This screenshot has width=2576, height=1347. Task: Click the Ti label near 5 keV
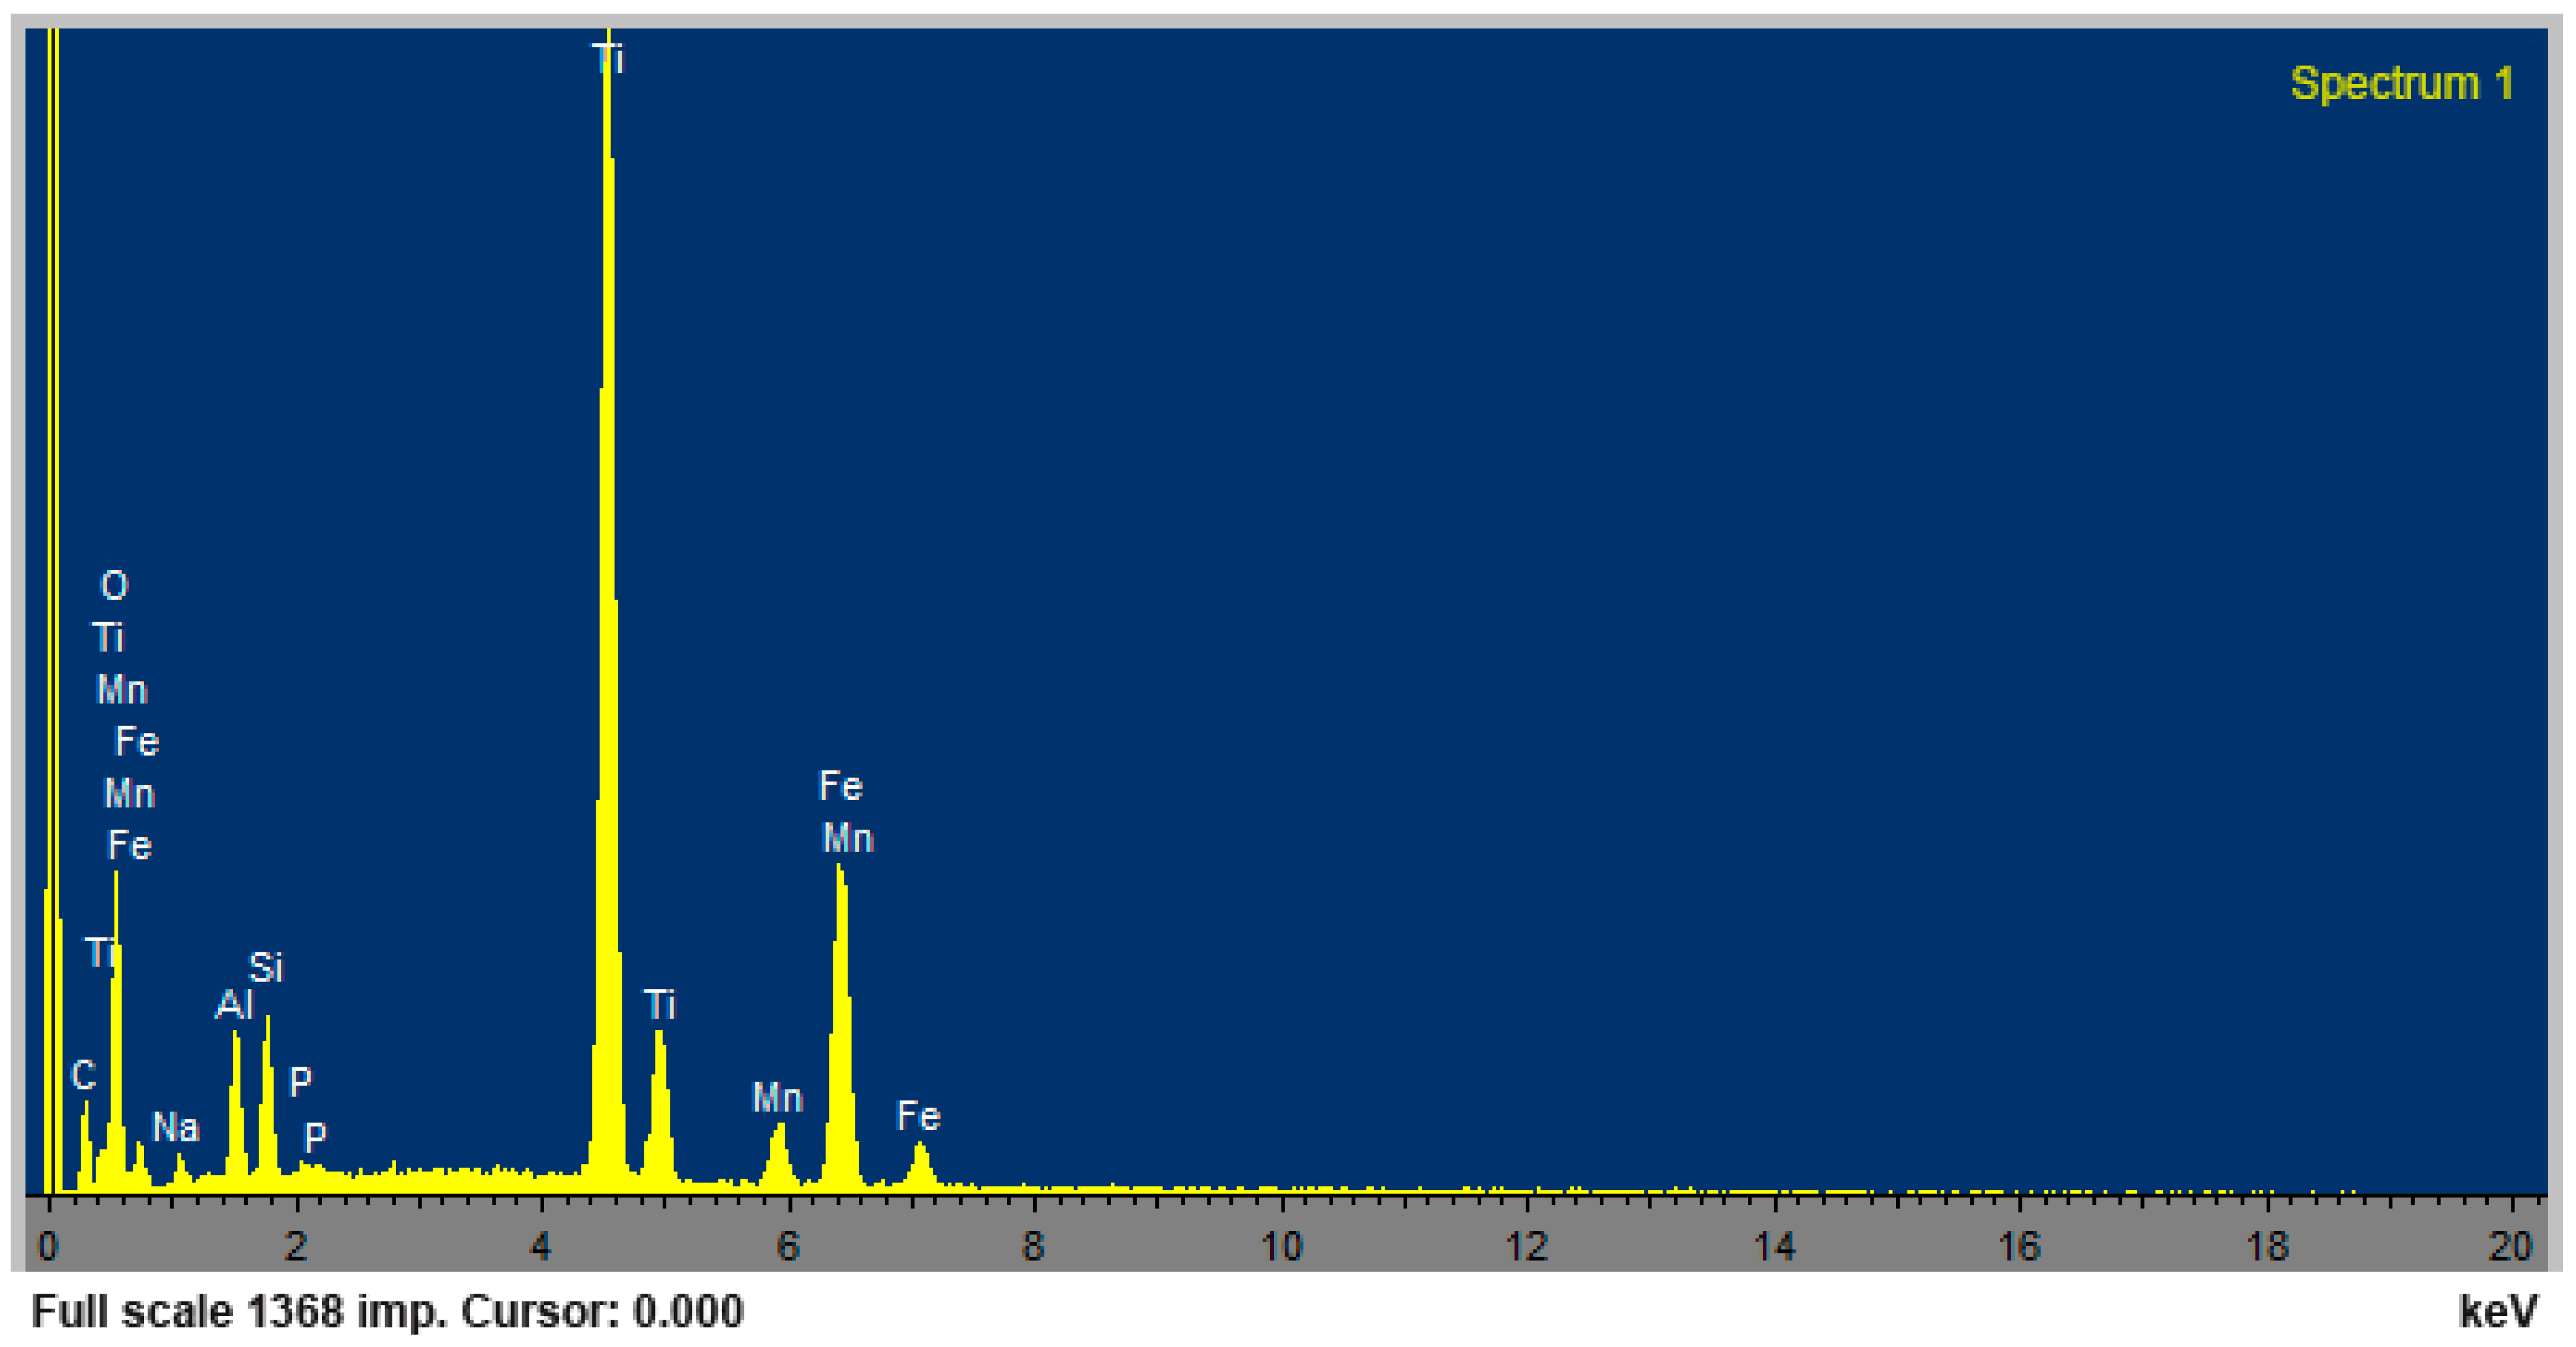[659, 1004]
